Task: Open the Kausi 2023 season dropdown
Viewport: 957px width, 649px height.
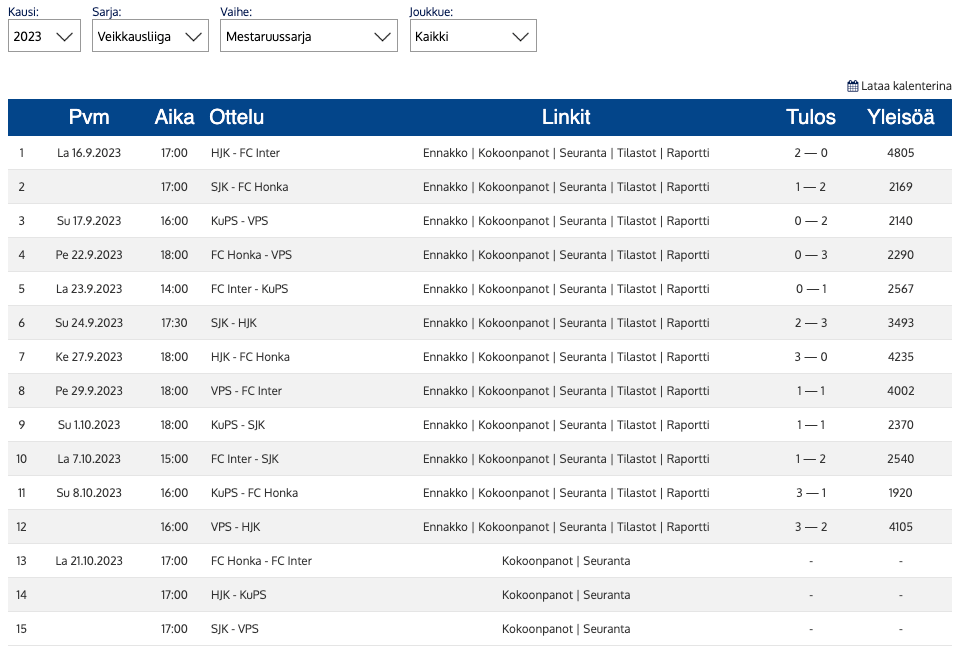Action: coord(44,37)
